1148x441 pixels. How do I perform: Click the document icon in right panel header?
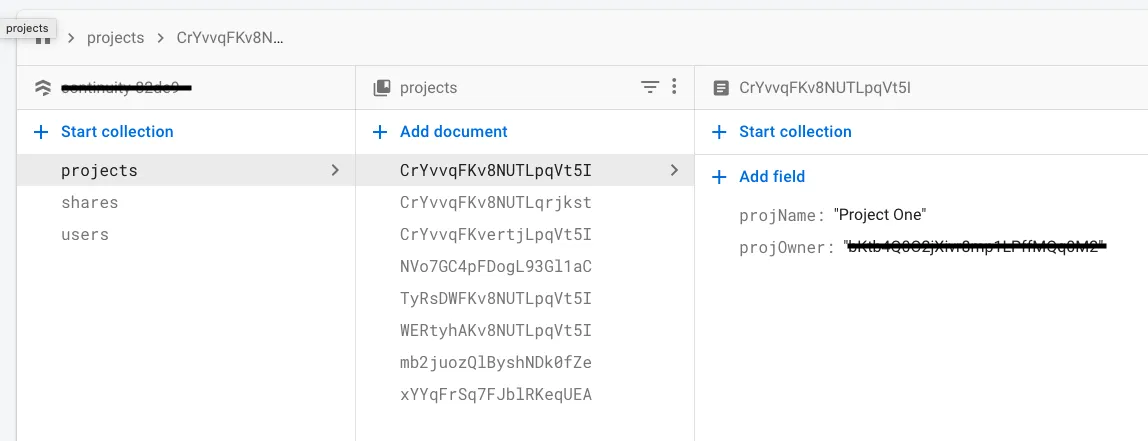point(720,88)
